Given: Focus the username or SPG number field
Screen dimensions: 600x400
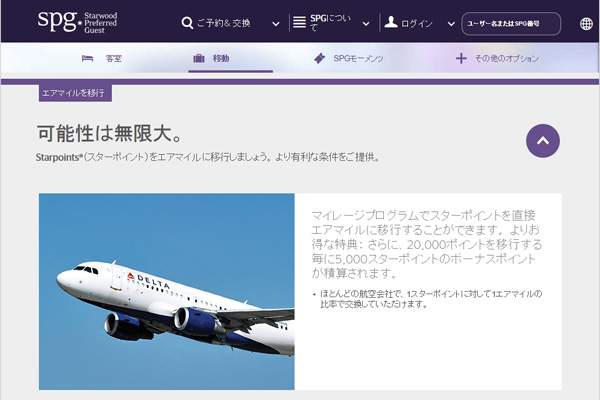Looking at the screenshot, I should pyautogui.click(x=511, y=24).
